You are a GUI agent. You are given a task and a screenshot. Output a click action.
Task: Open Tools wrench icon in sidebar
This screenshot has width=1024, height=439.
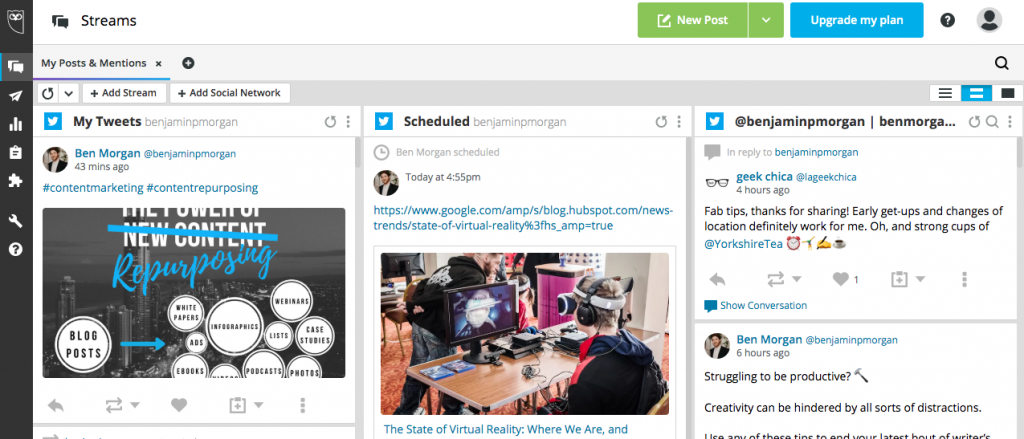16,221
